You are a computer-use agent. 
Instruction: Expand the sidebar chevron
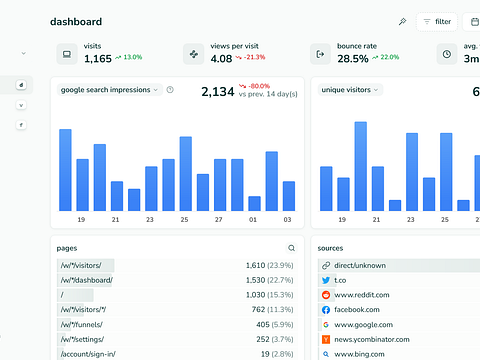[x=23, y=53]
